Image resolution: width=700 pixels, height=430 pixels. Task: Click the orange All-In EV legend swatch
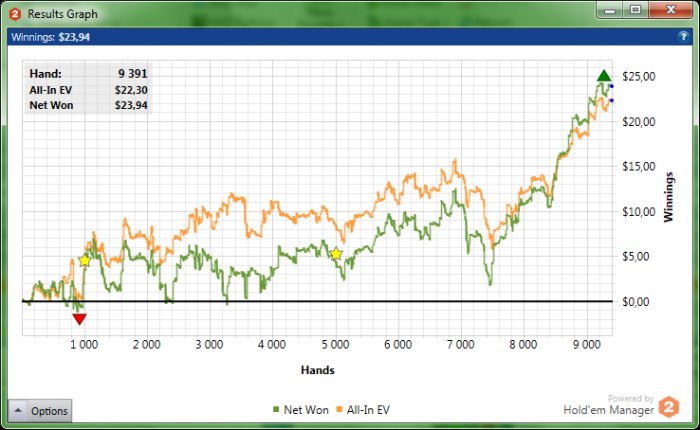pos(339,409)
